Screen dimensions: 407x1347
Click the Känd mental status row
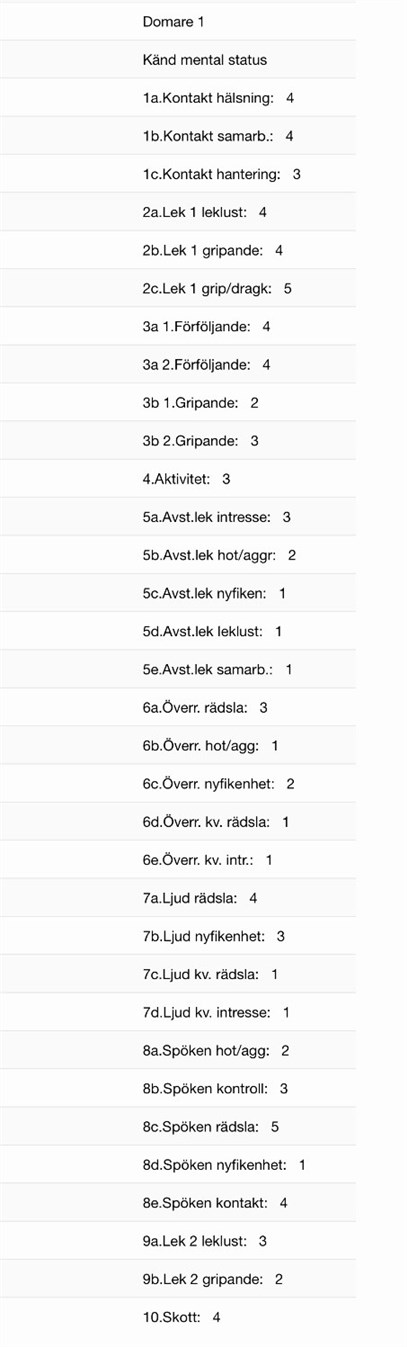[178, 60]
